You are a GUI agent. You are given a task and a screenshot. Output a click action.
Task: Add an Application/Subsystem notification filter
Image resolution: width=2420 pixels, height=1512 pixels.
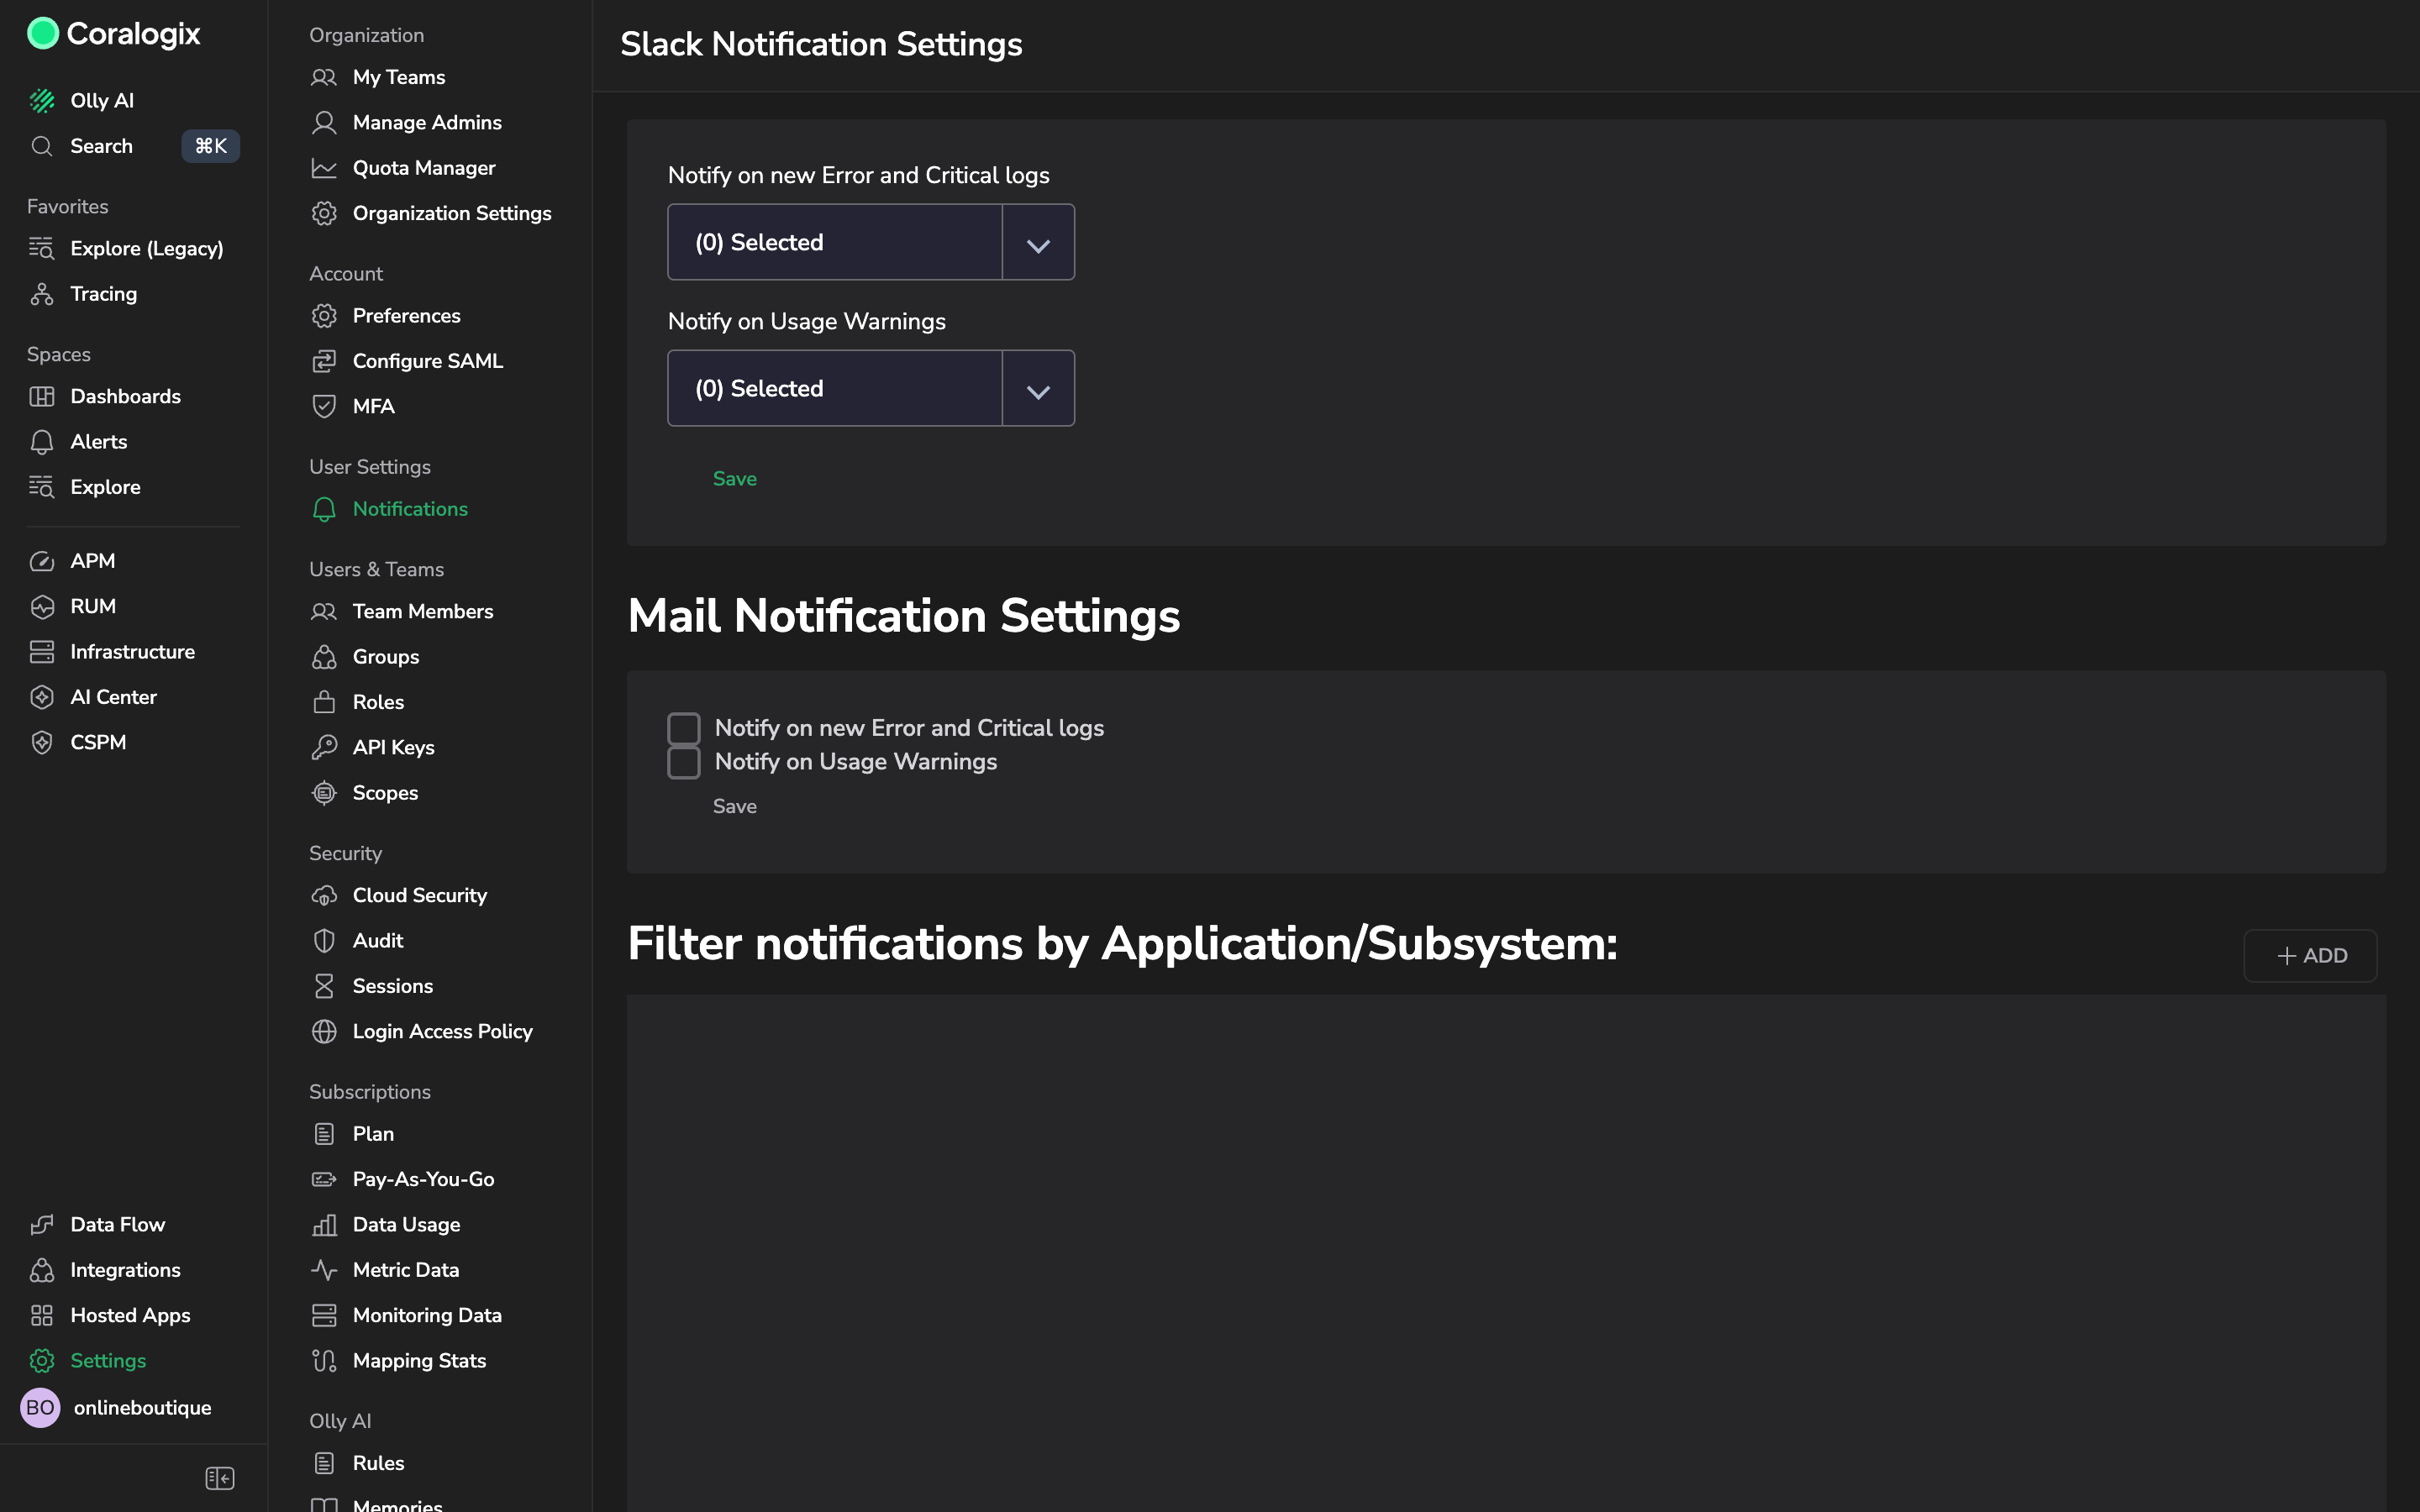coord(2311,956)
